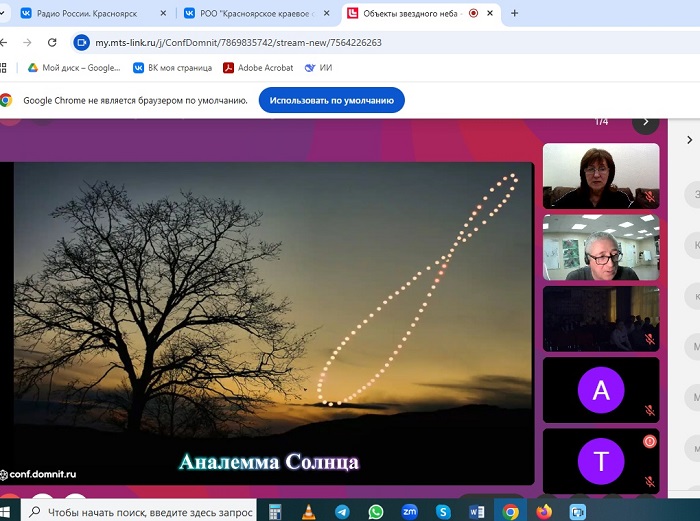Switch to the Радио России. Красноярск tab

pos(86,14)
